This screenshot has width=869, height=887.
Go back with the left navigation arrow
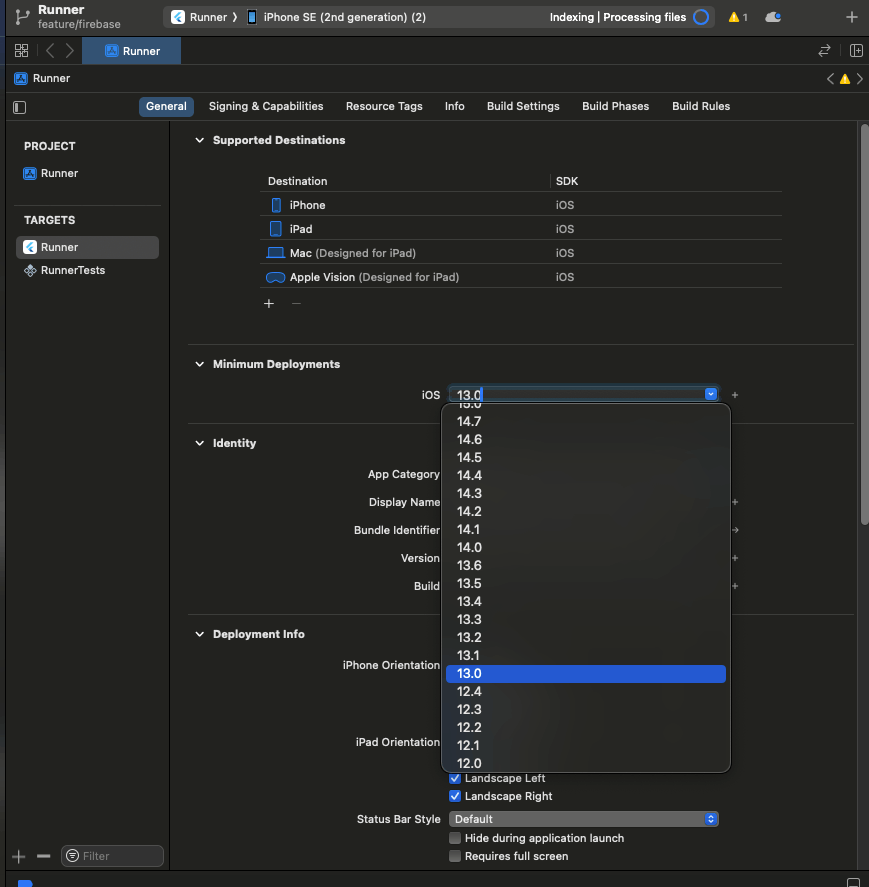[50, 51]
